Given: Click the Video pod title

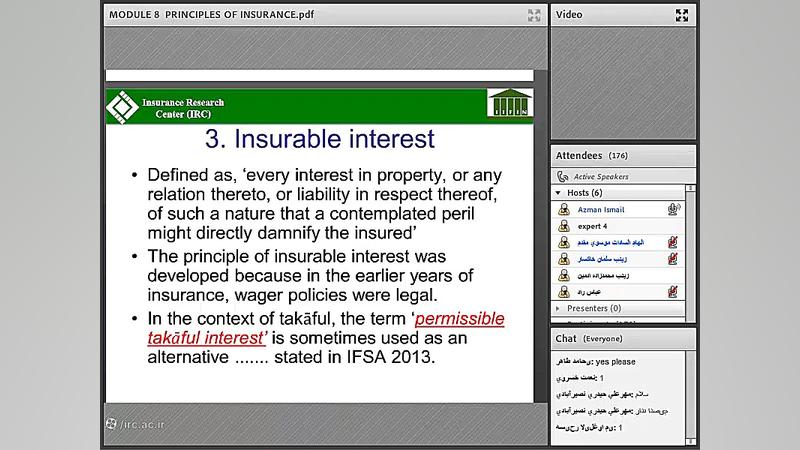Looking at the screenshot, I should (569, 15).
